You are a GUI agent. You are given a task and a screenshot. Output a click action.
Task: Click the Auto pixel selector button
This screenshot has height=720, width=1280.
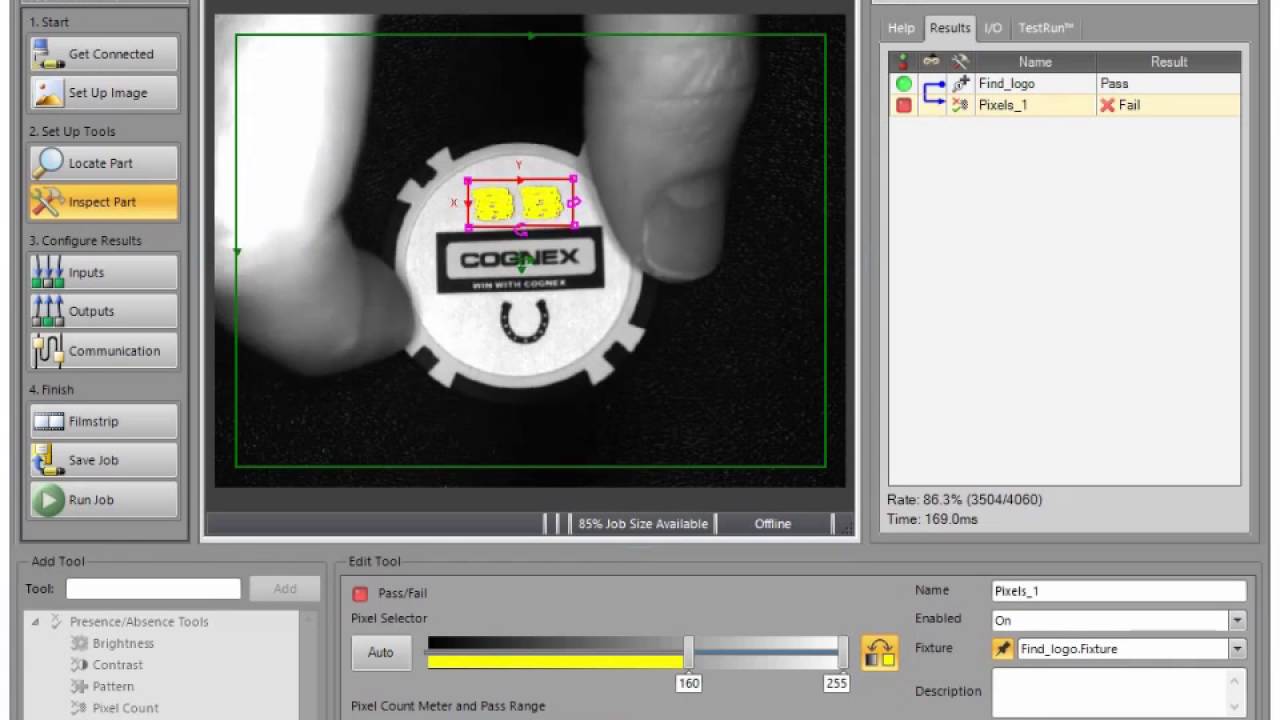point(381,652)
